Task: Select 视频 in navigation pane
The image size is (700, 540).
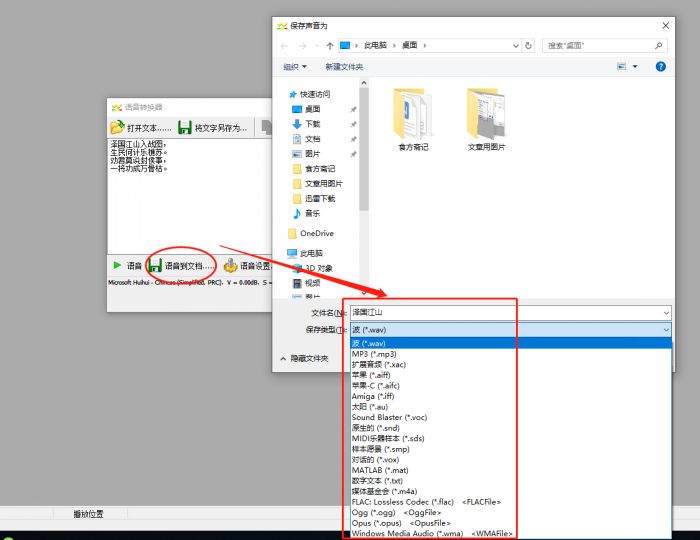Action: pyautogui.click(x=312, y=283)
